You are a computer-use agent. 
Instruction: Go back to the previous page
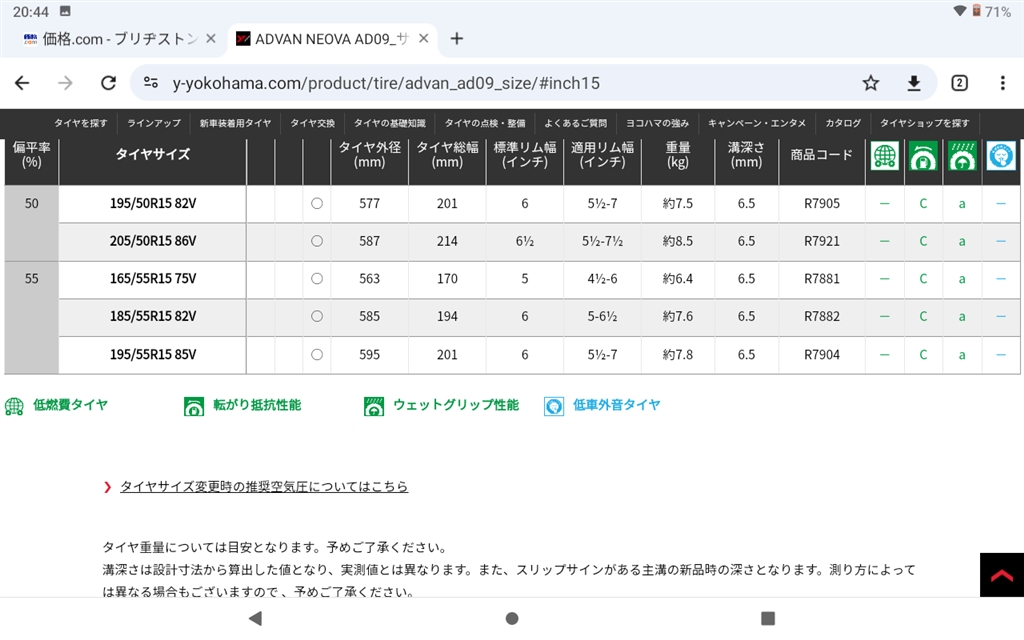[x=22, y=83]
